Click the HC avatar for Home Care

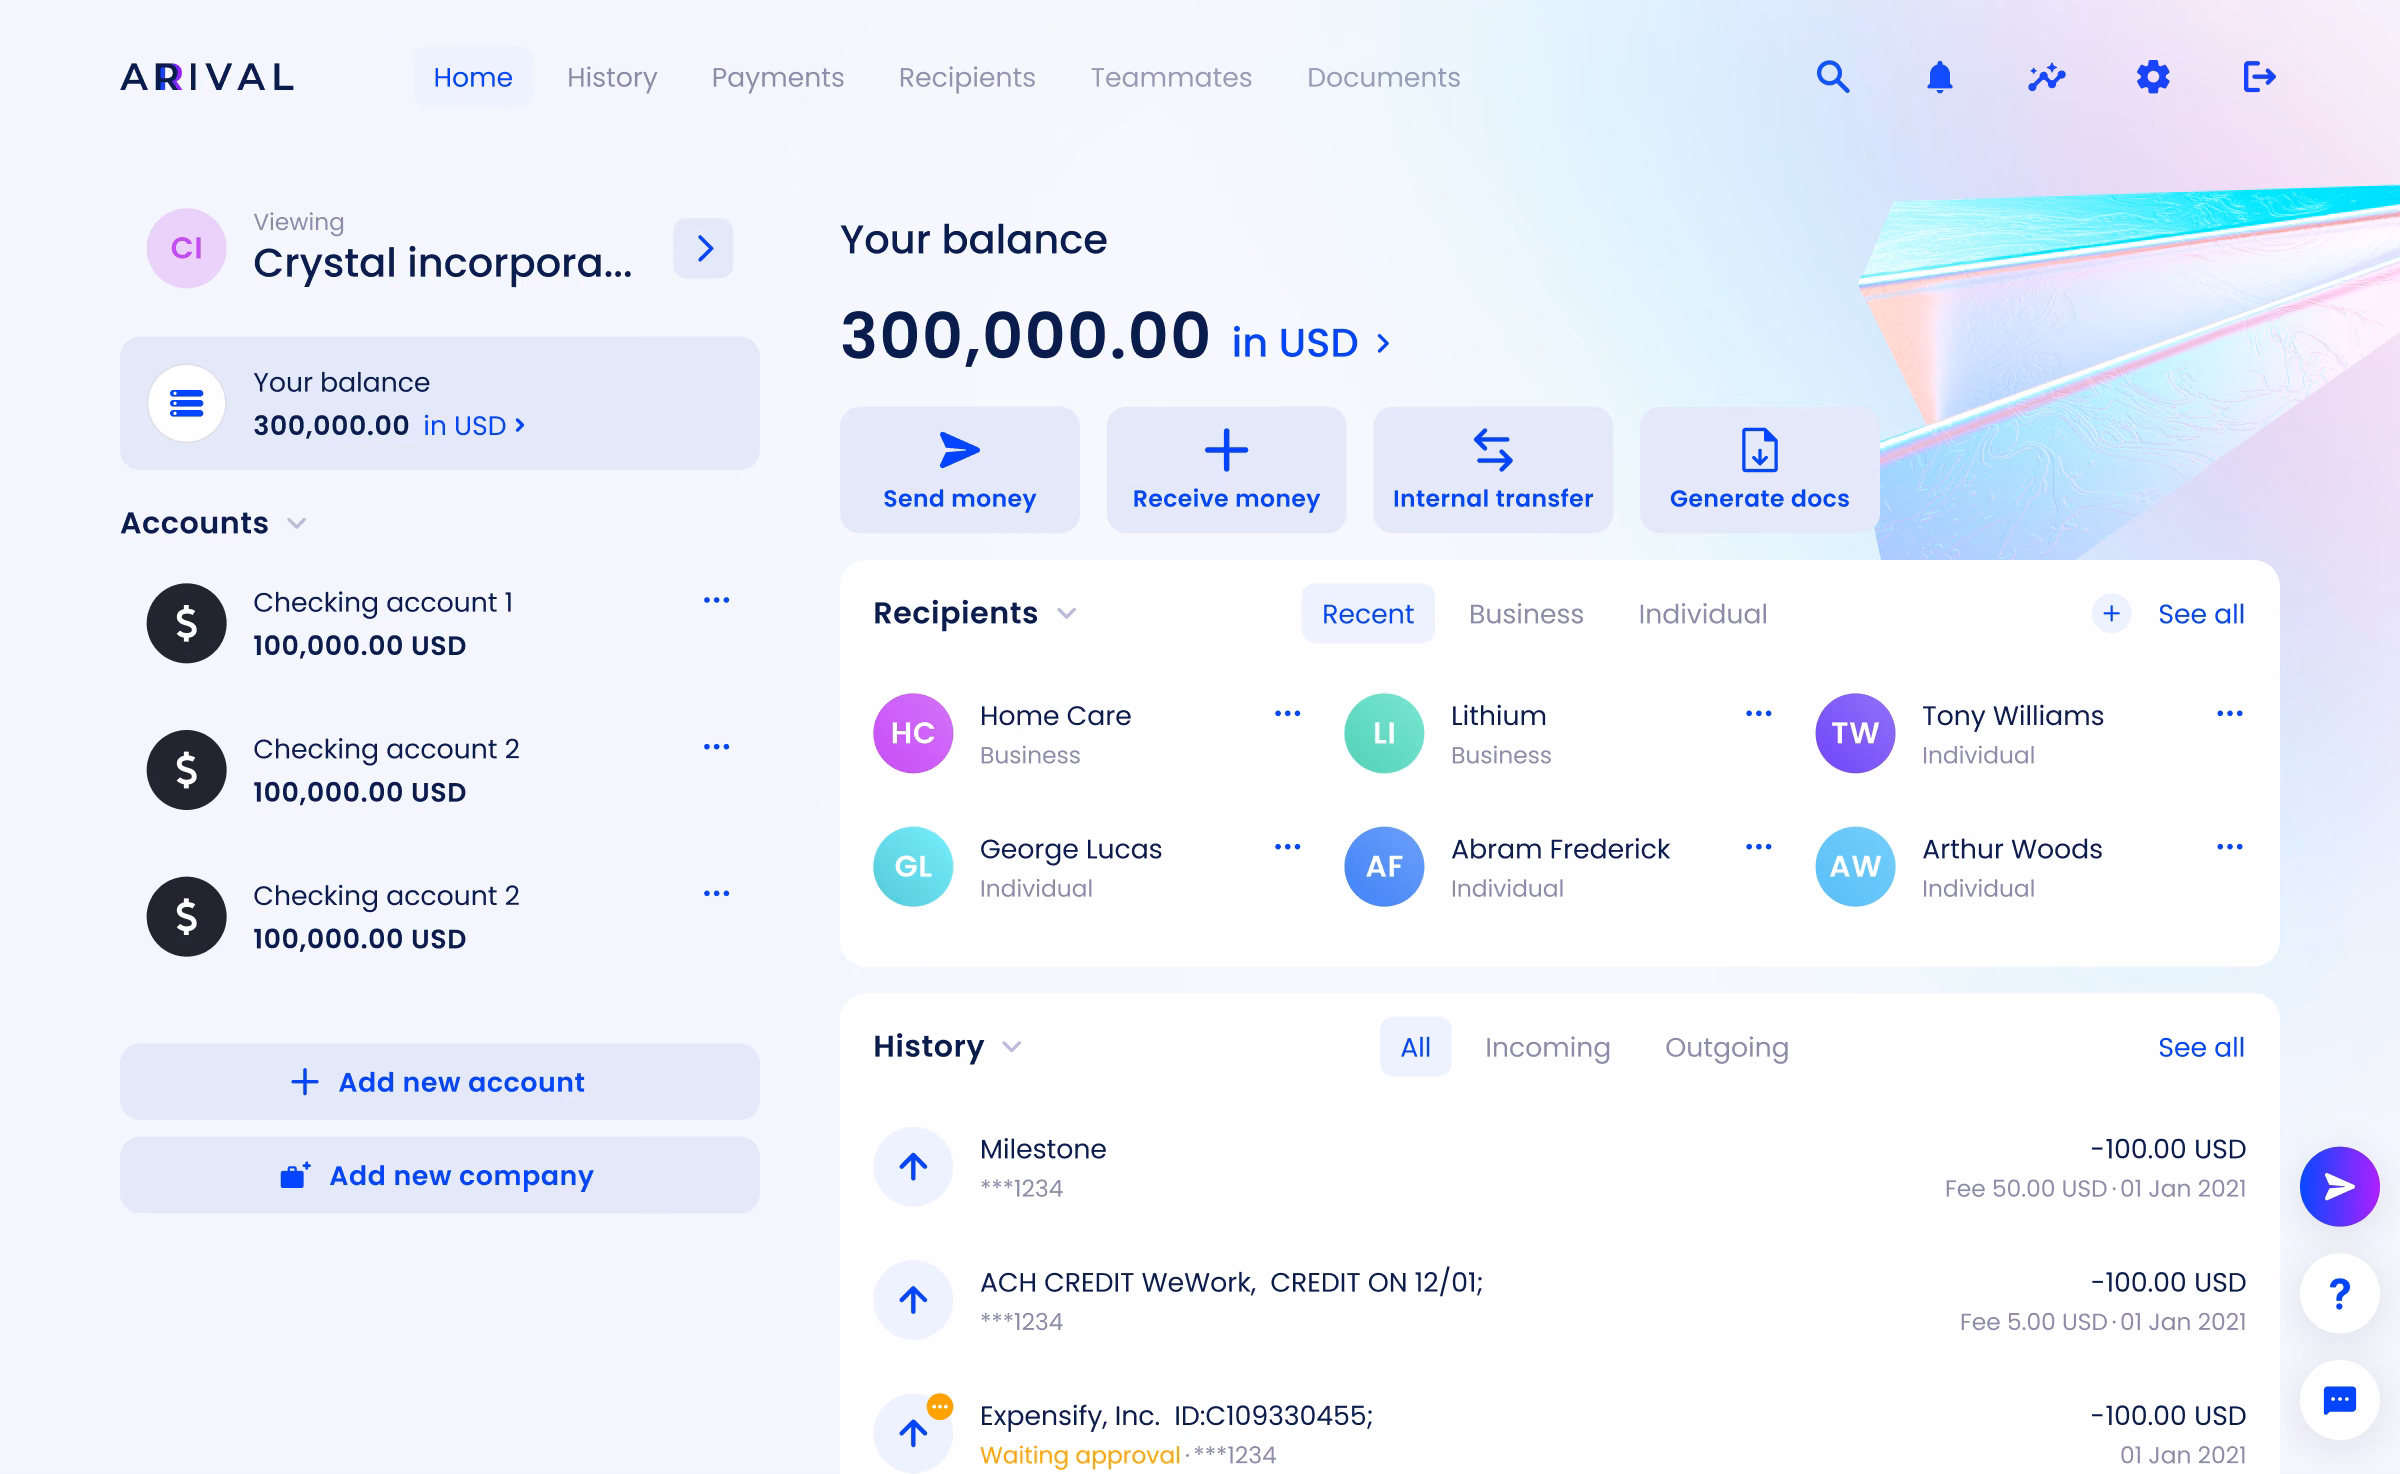(913, 733)
